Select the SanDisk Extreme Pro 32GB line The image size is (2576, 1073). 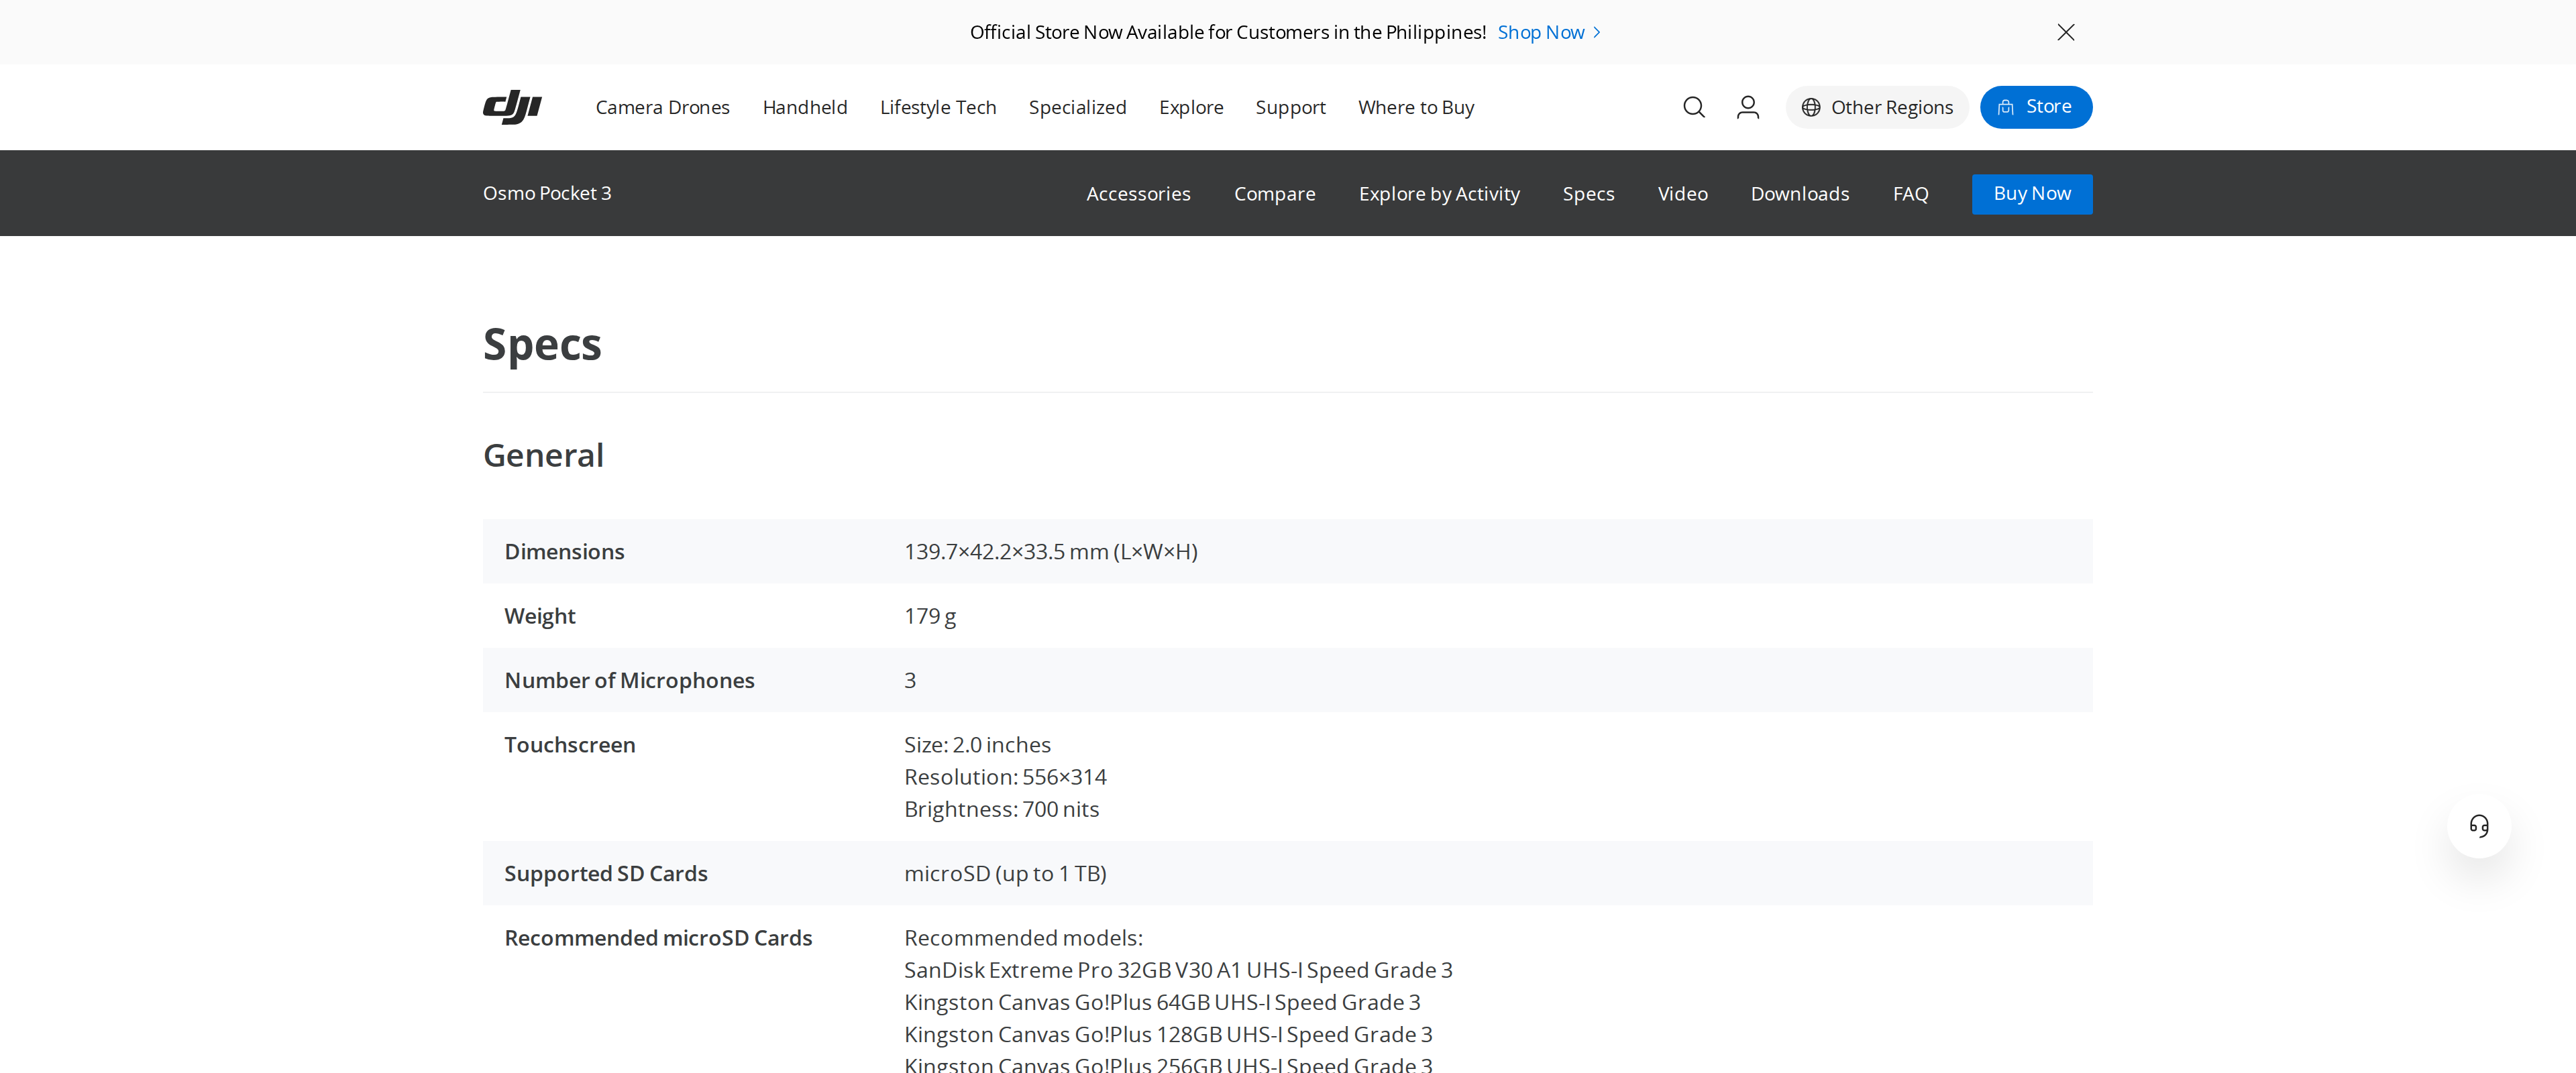(1178, 970)
